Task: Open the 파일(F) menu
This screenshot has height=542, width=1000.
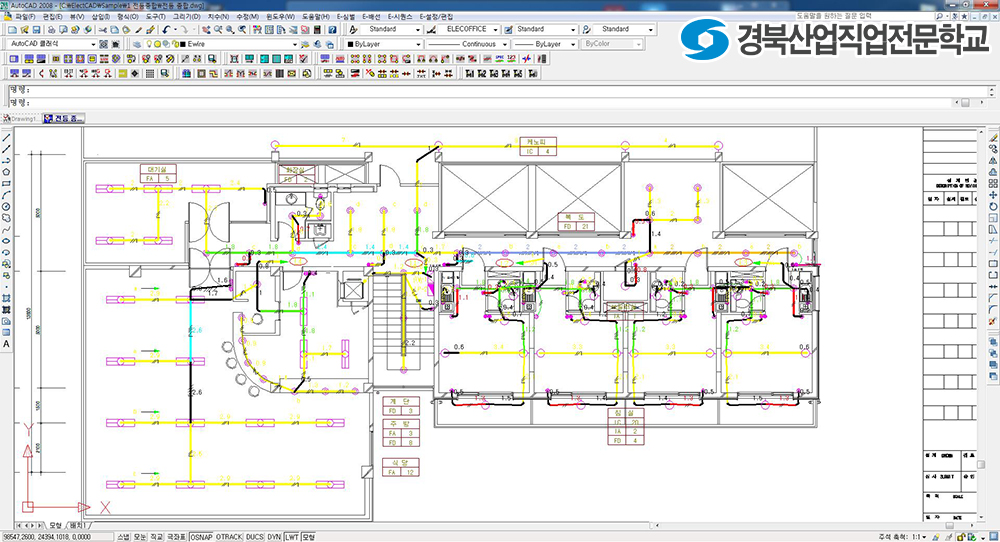Action: pos(26,17)
